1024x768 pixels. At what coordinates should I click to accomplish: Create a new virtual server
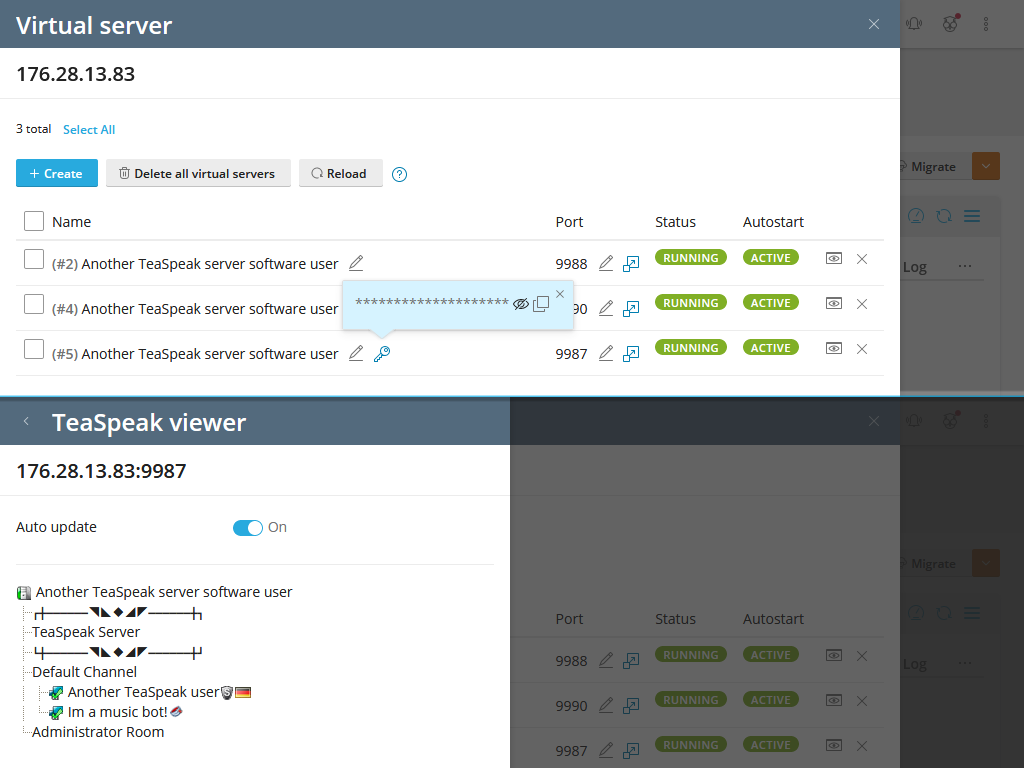56,173
